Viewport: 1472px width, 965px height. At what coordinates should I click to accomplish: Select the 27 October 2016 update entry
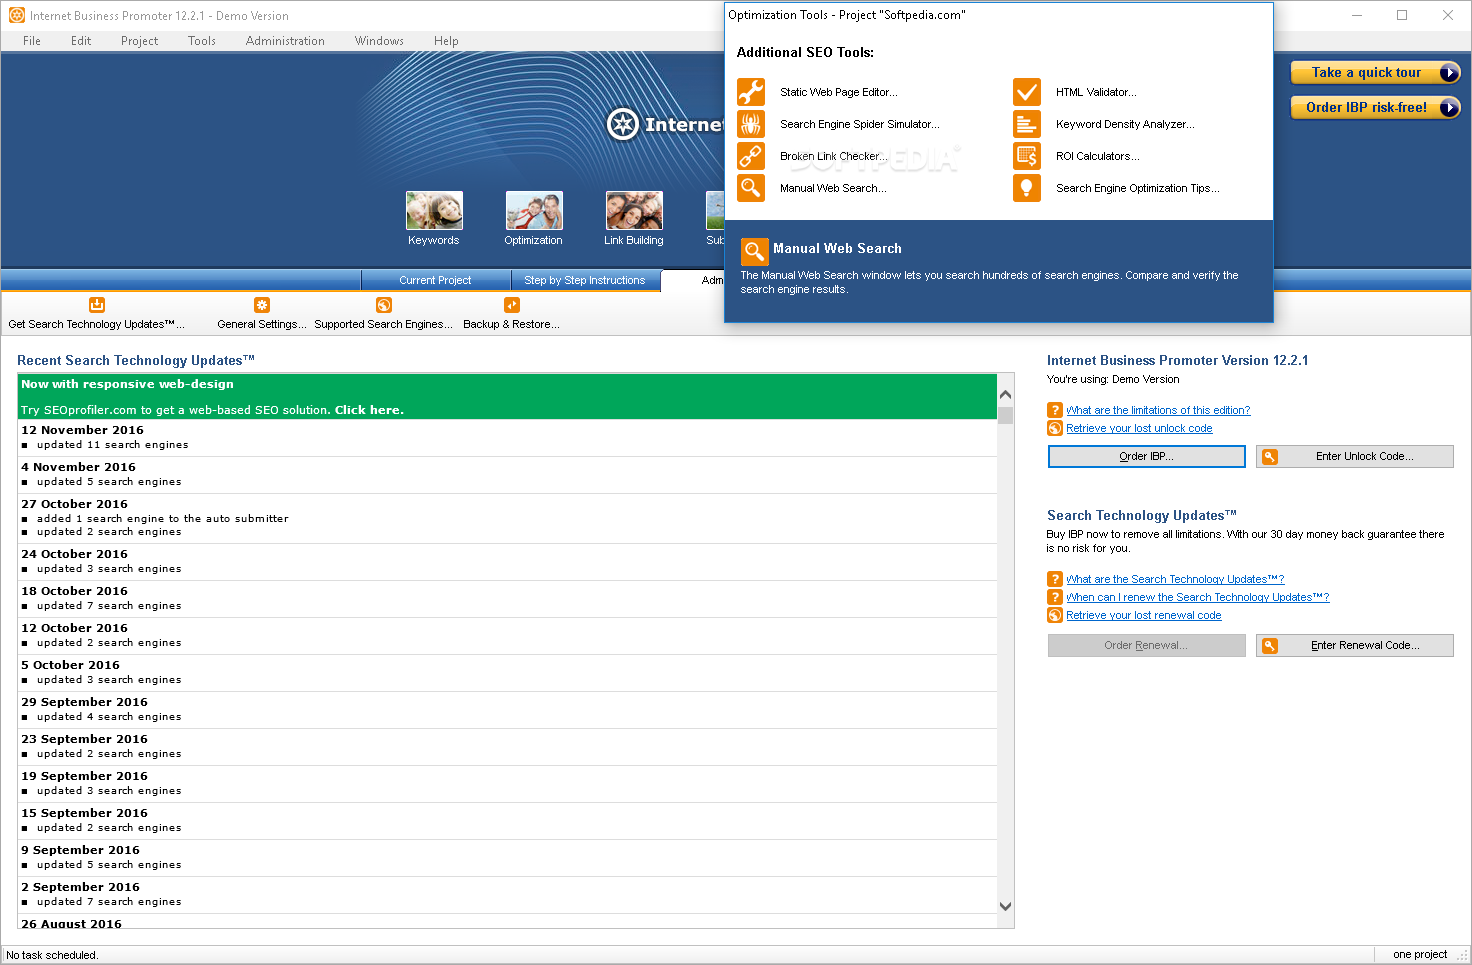point(508,518)
